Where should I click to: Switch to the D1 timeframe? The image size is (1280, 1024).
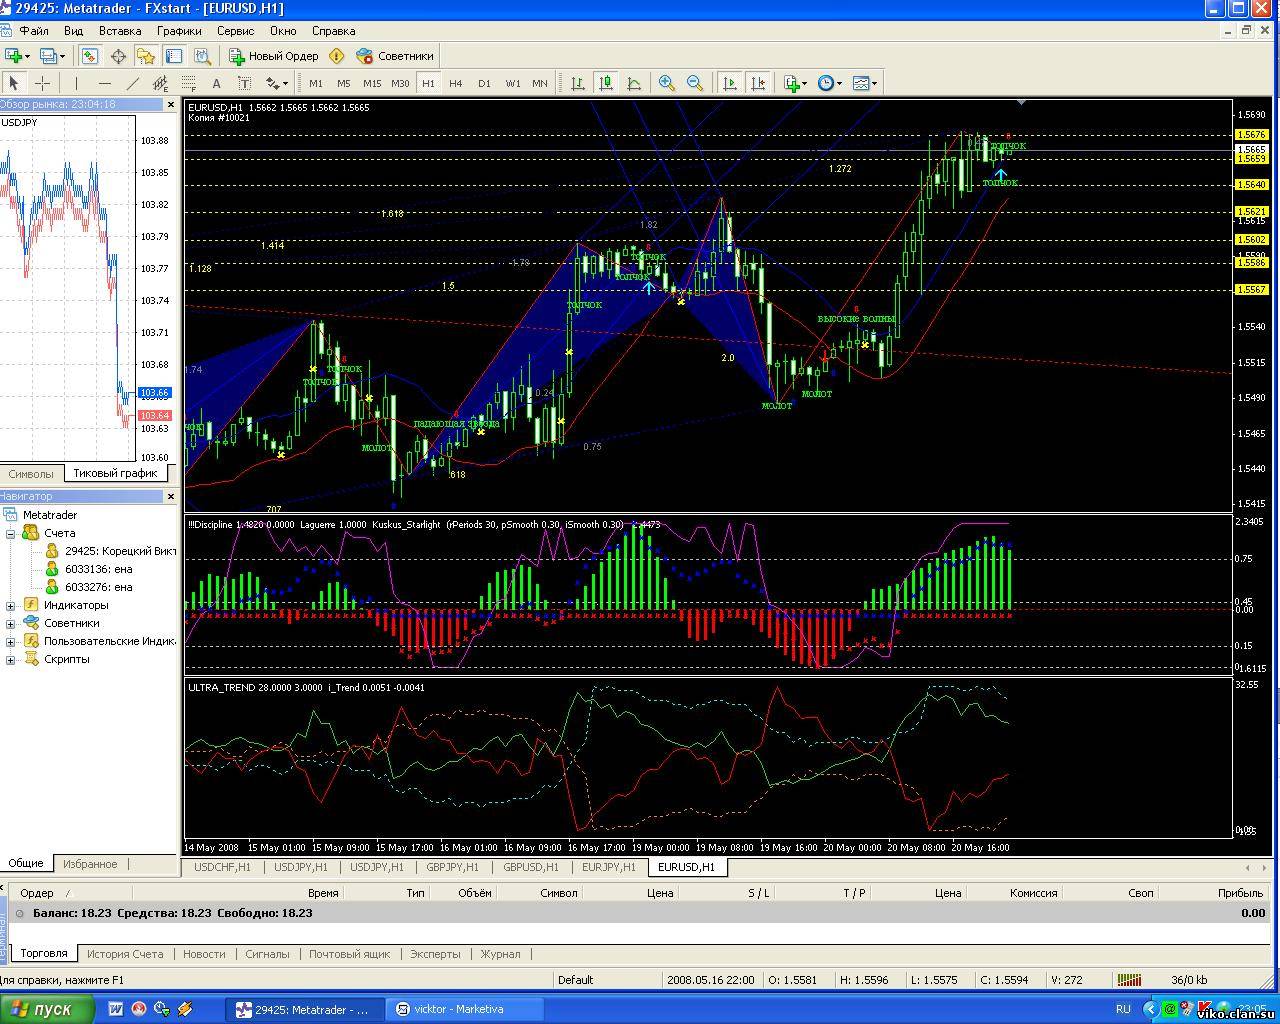pyautogui.click(x=484, y=83)
